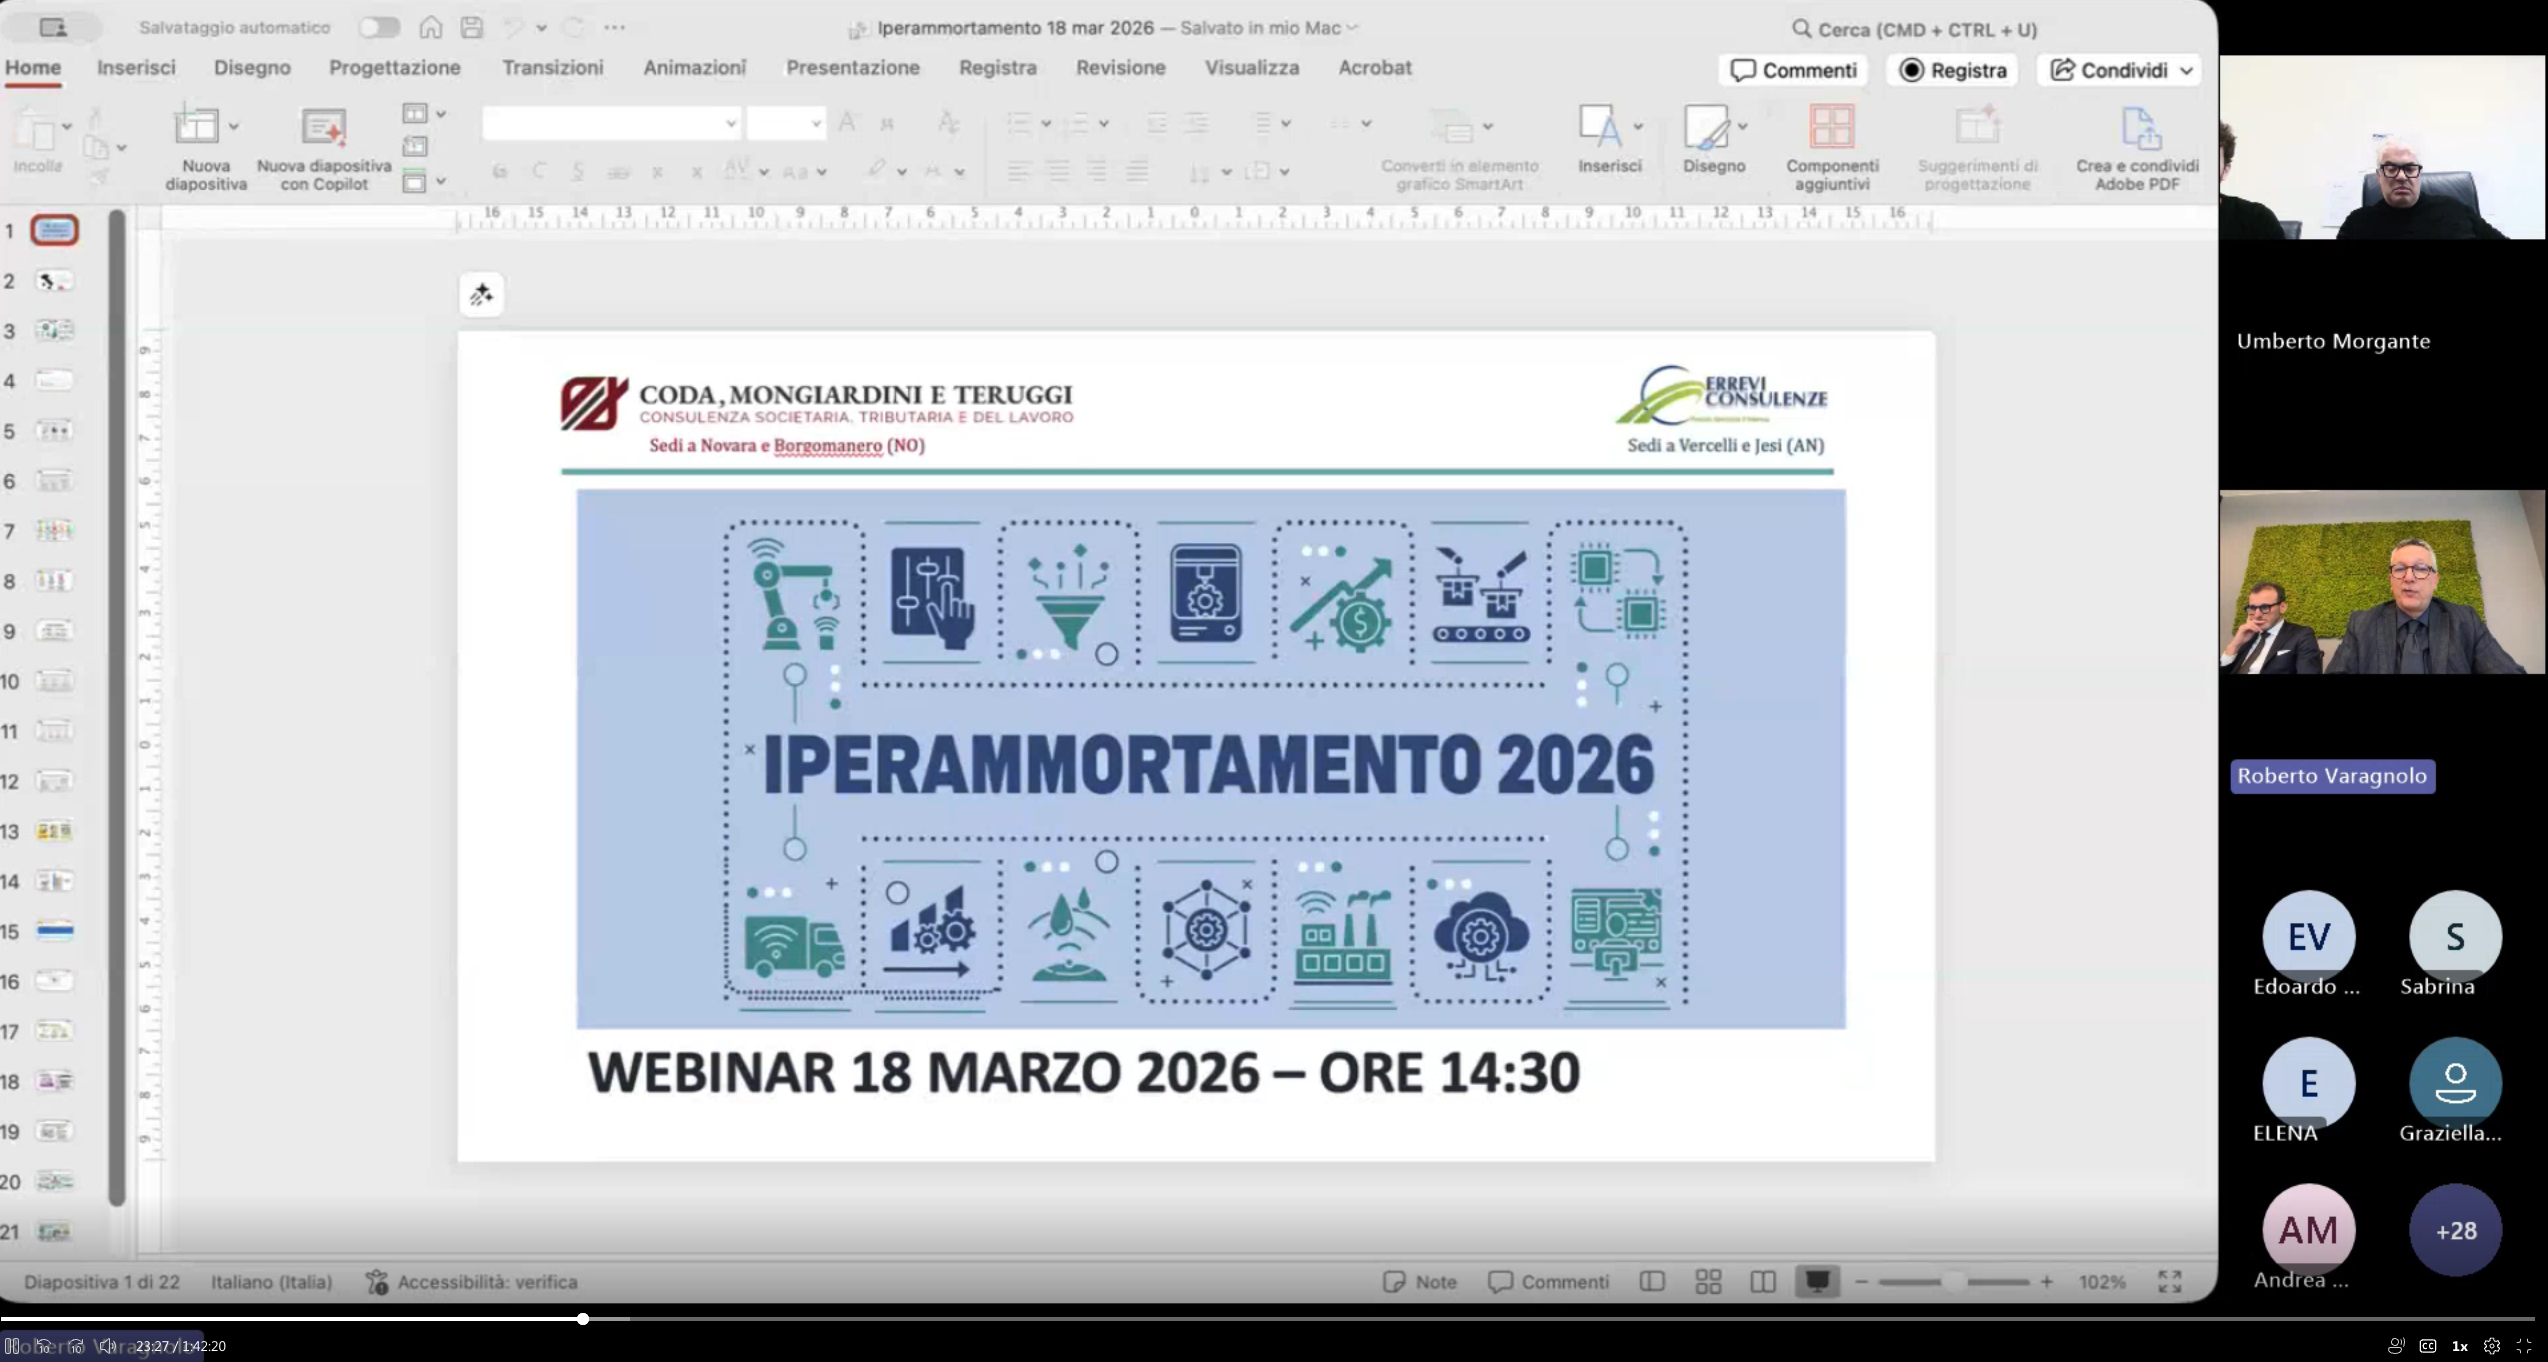
Task: Switch to reading view icon
Action: pyautogui.click(x=1763, y=1281)
